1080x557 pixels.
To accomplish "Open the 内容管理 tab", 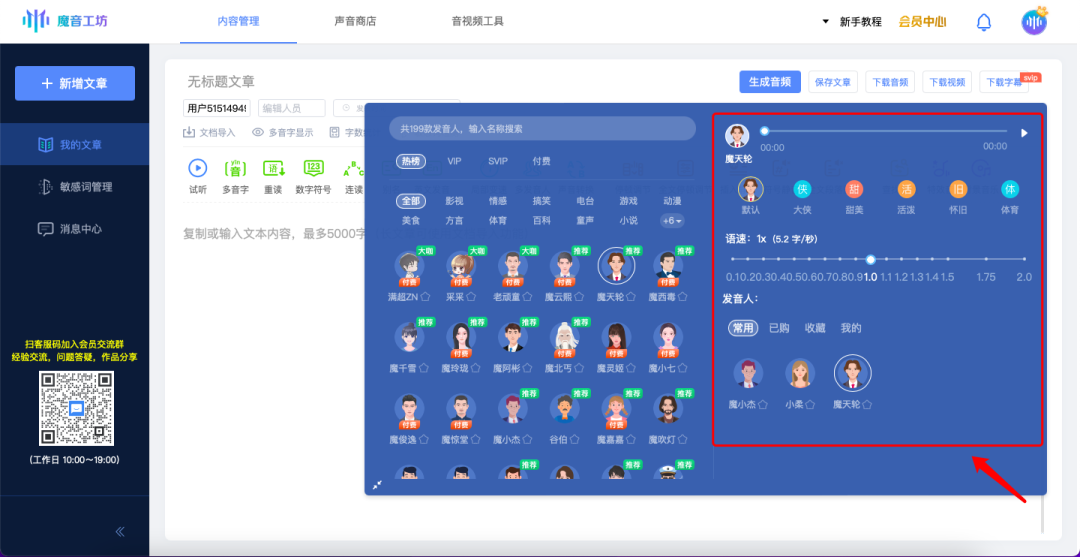I will (x=238, y=21).
